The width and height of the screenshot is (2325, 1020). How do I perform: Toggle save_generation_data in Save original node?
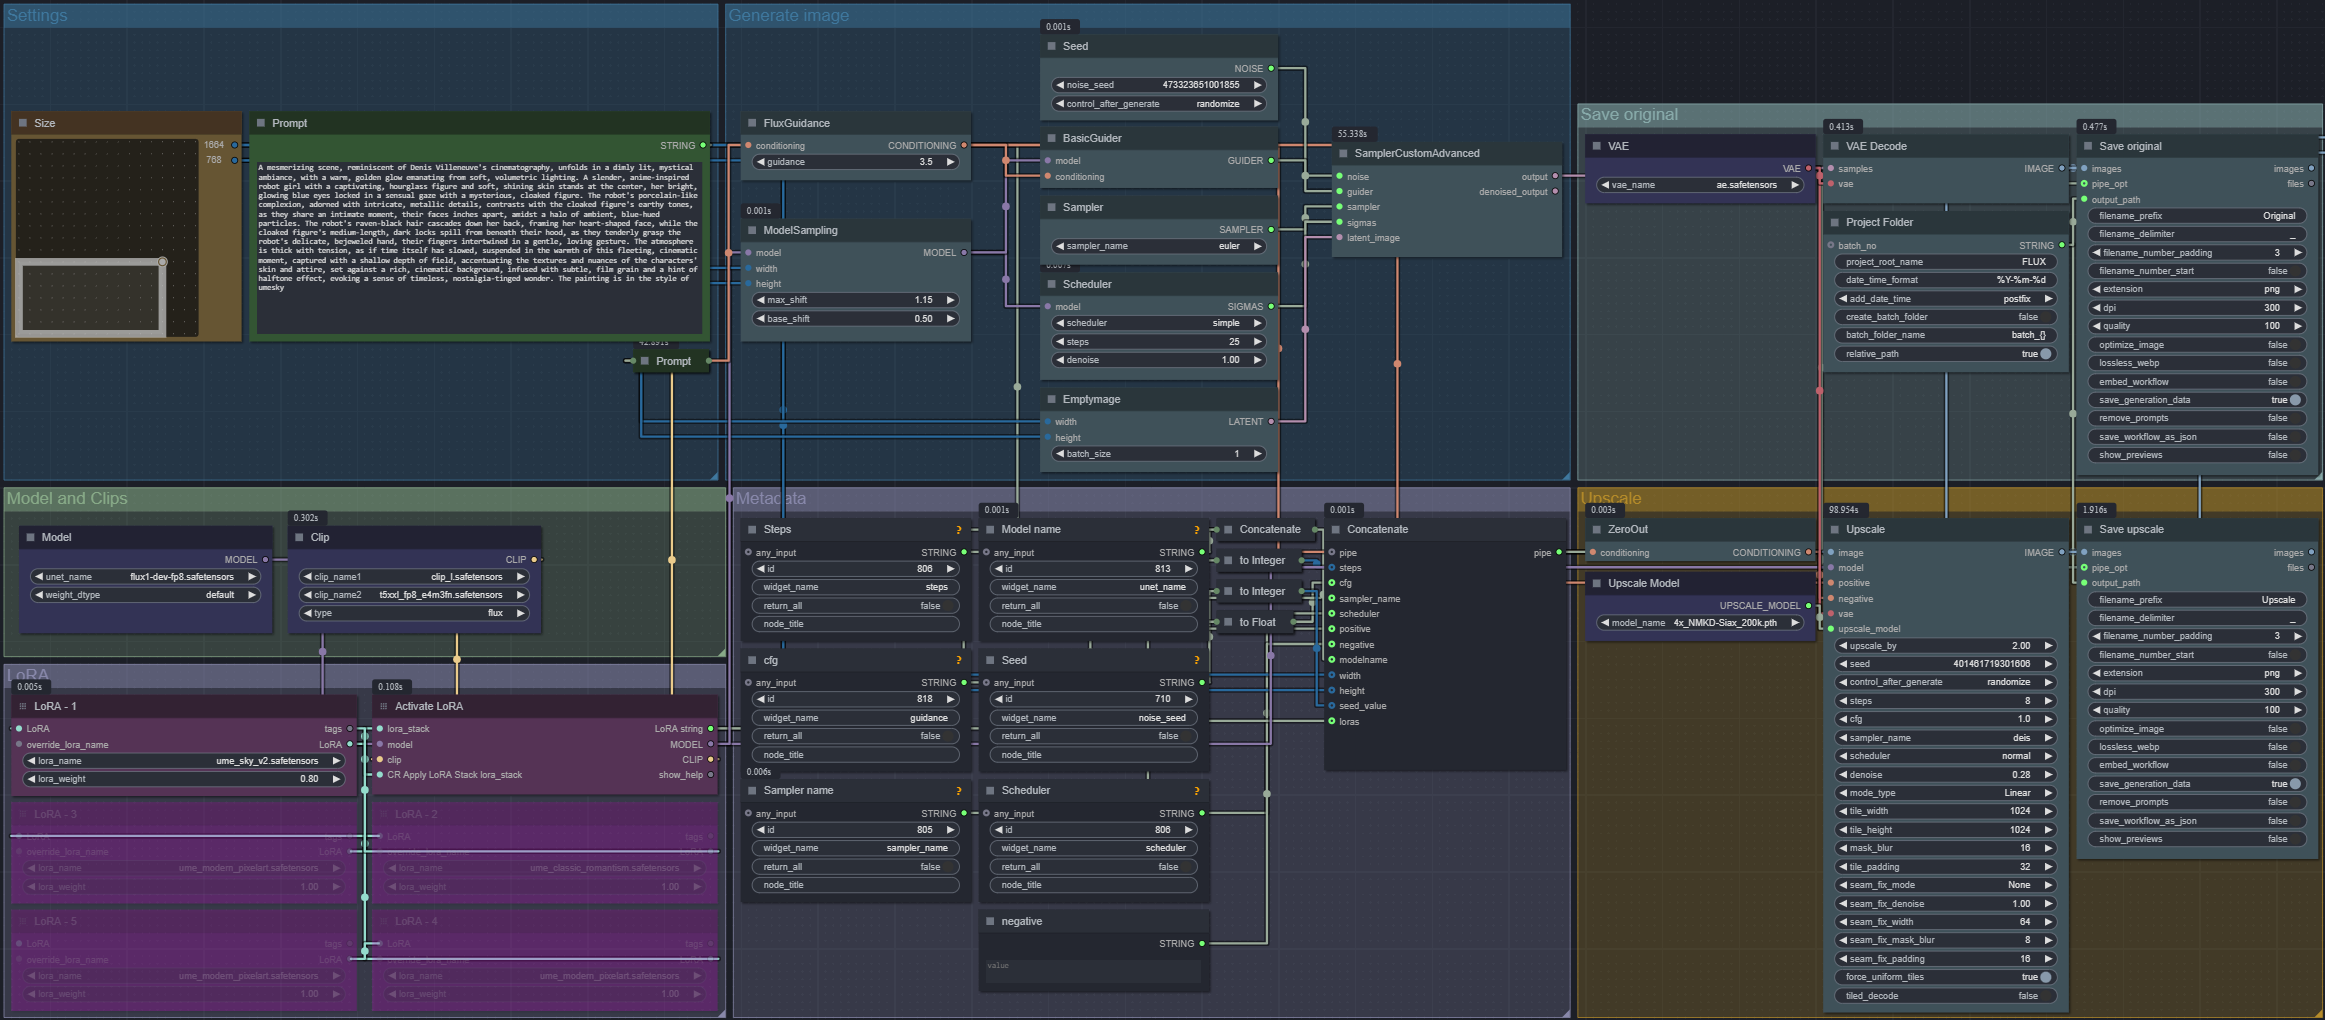click(2295, 400)
